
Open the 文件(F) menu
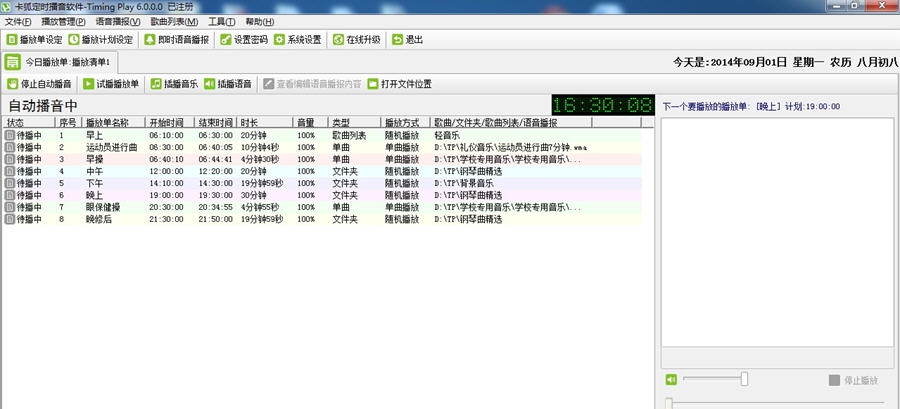pyautogui.click(x=18, y=22)
